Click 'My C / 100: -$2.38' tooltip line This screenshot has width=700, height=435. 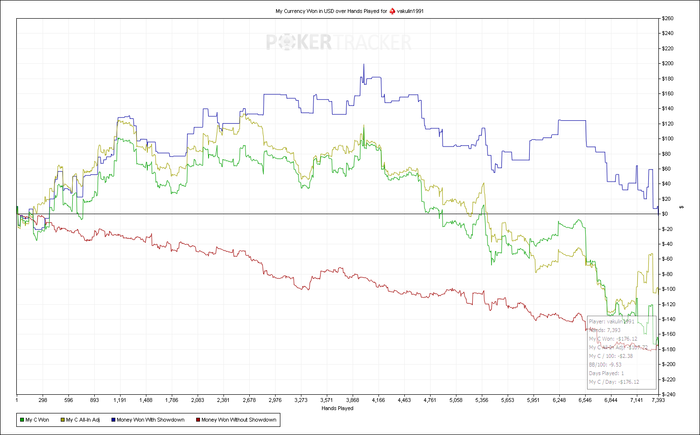[x=611, y=356]
